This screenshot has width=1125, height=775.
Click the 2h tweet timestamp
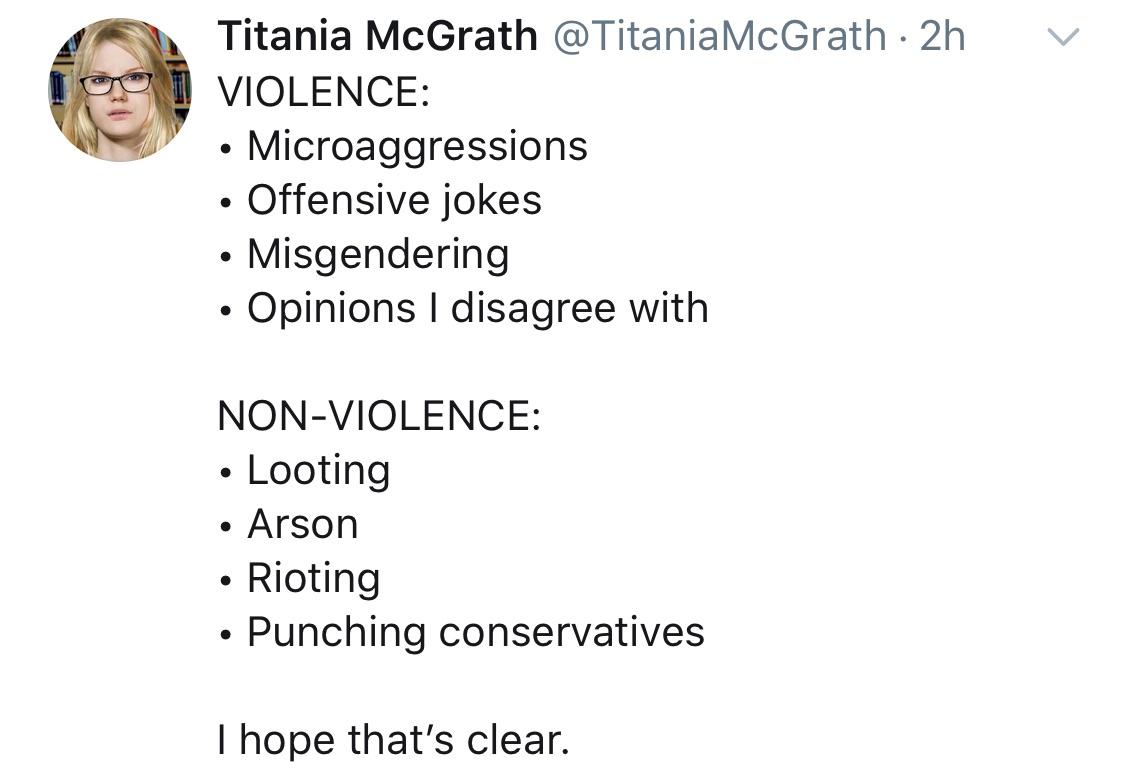click(x=942, y=36)
